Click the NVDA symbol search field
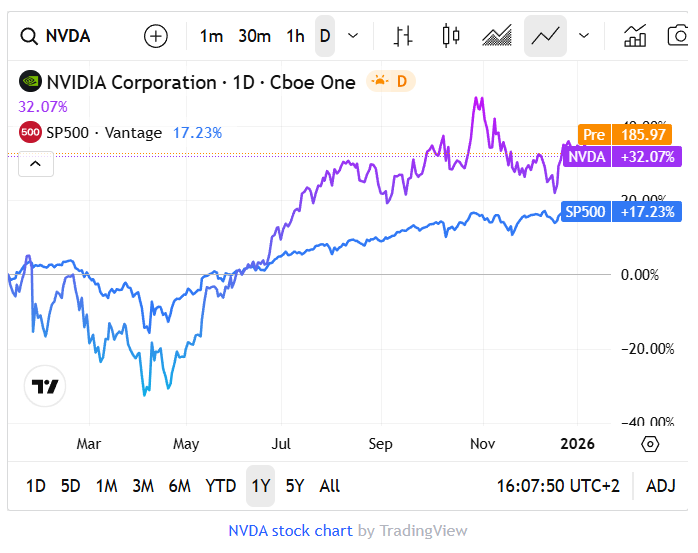 point(70,36)
